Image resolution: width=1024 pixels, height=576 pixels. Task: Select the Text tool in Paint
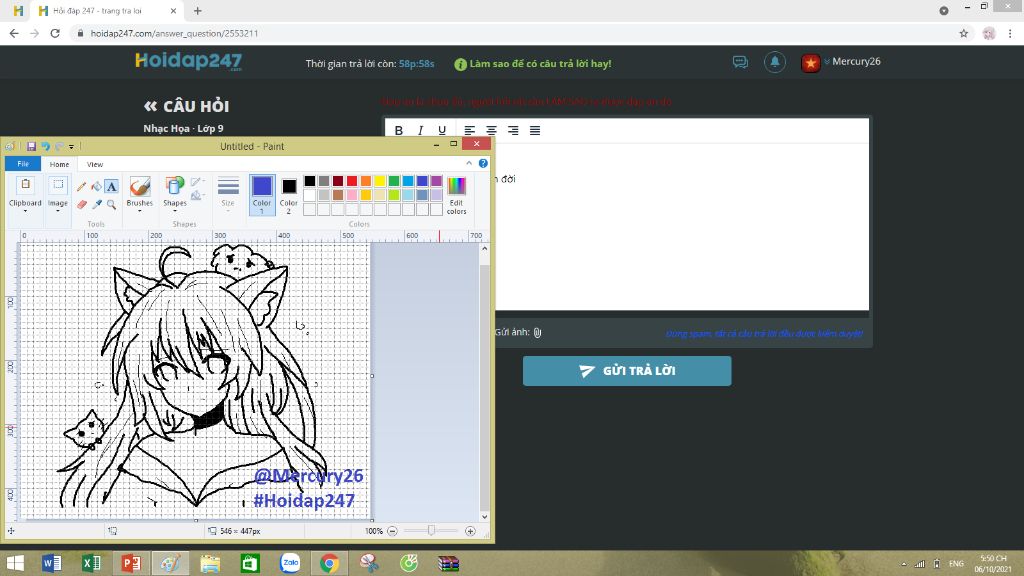[112, 187]
